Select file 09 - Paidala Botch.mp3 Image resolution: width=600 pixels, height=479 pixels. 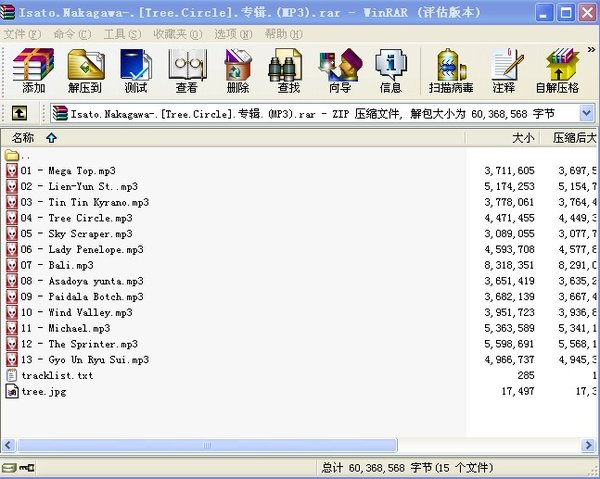tap(82, 297)
